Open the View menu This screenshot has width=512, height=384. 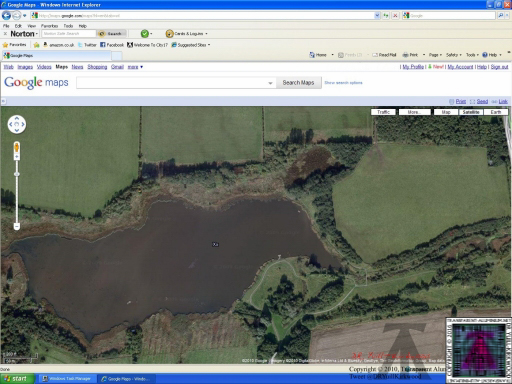click(x=31, y=26)
